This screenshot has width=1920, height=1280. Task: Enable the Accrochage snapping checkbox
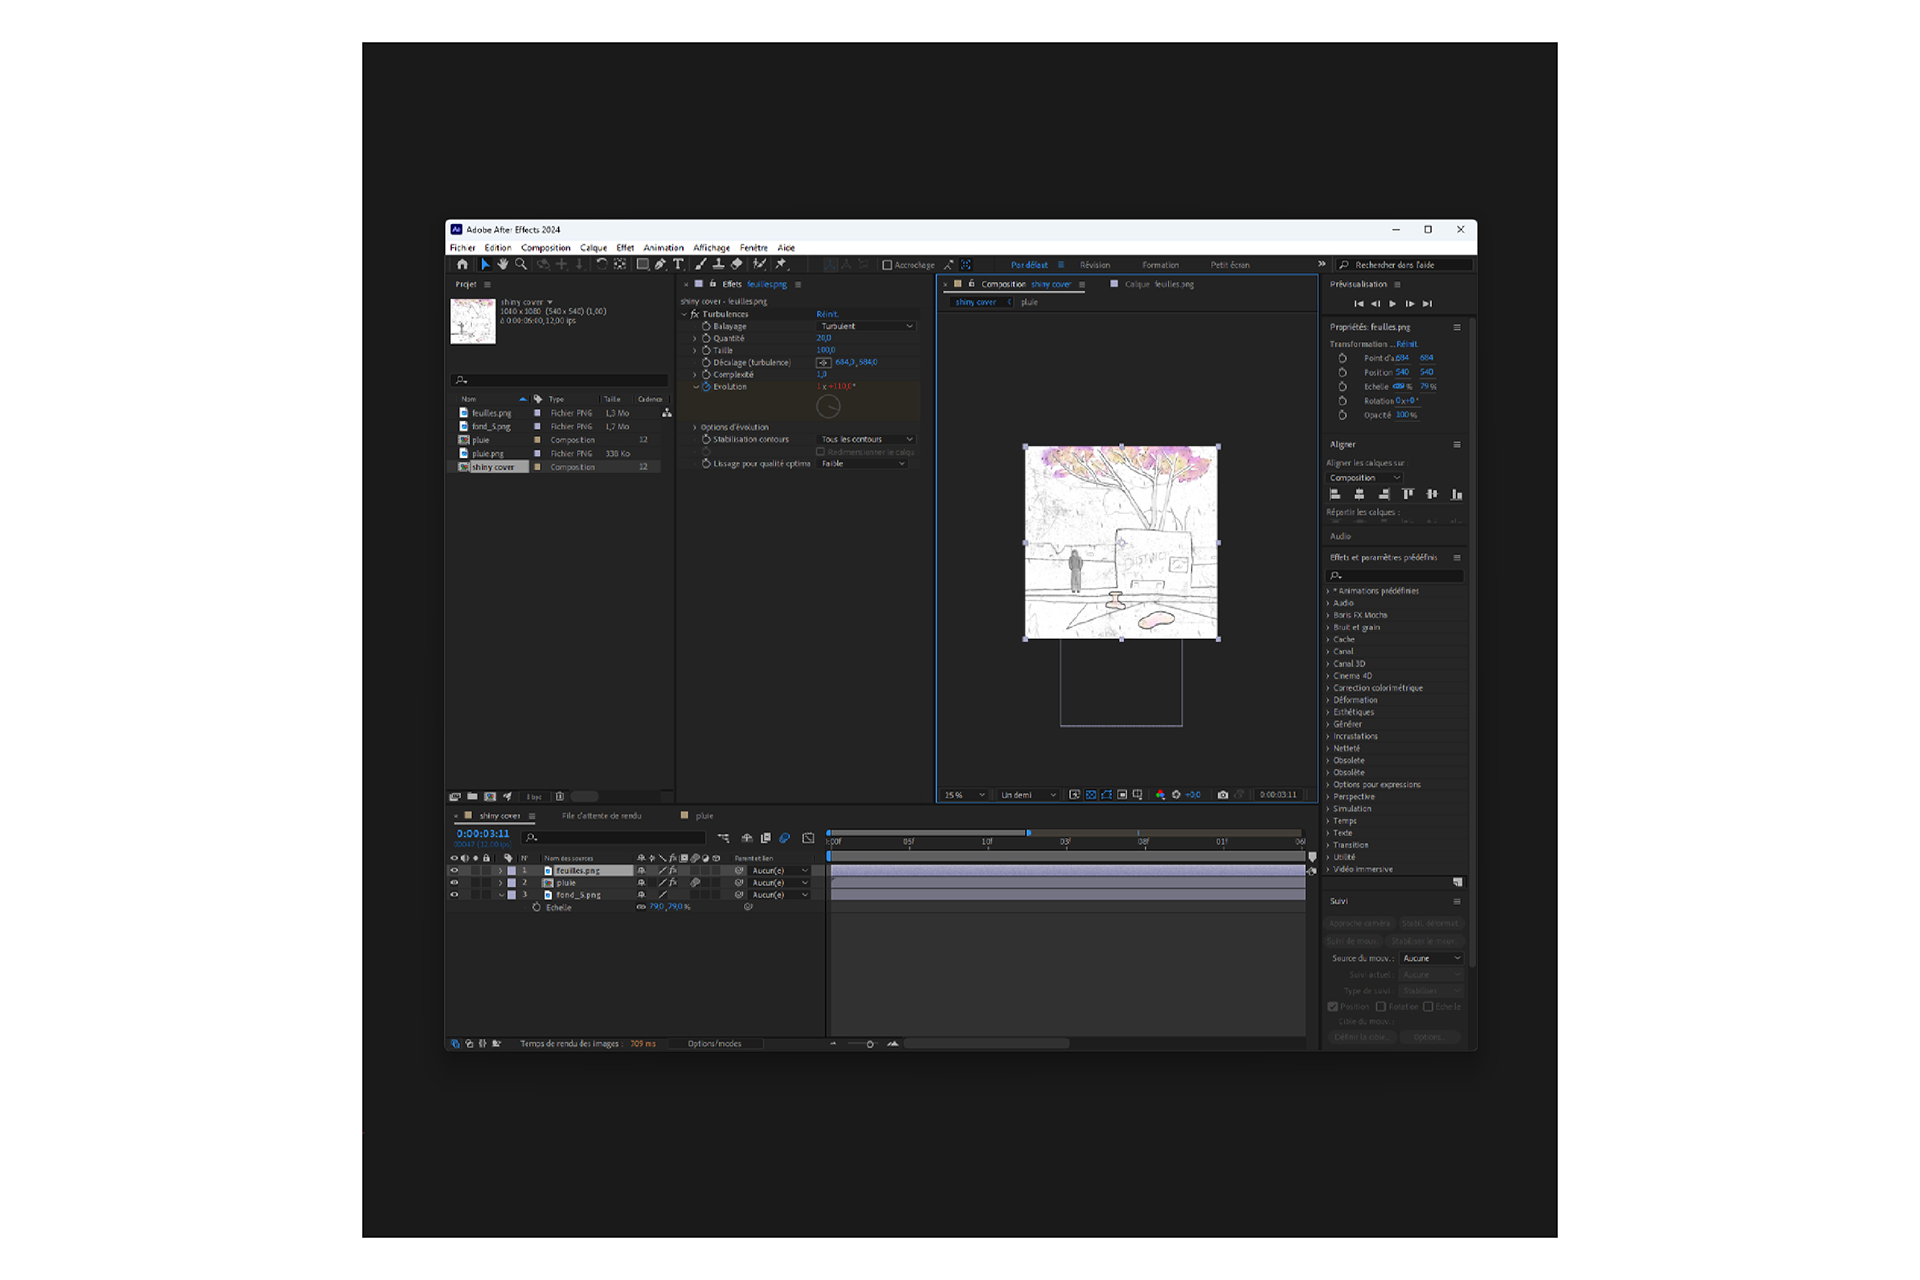[x=887, y=265]
